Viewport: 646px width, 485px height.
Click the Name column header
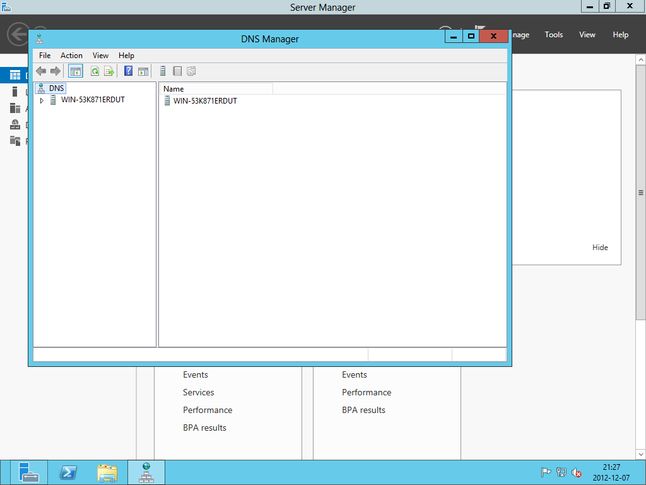216,89
